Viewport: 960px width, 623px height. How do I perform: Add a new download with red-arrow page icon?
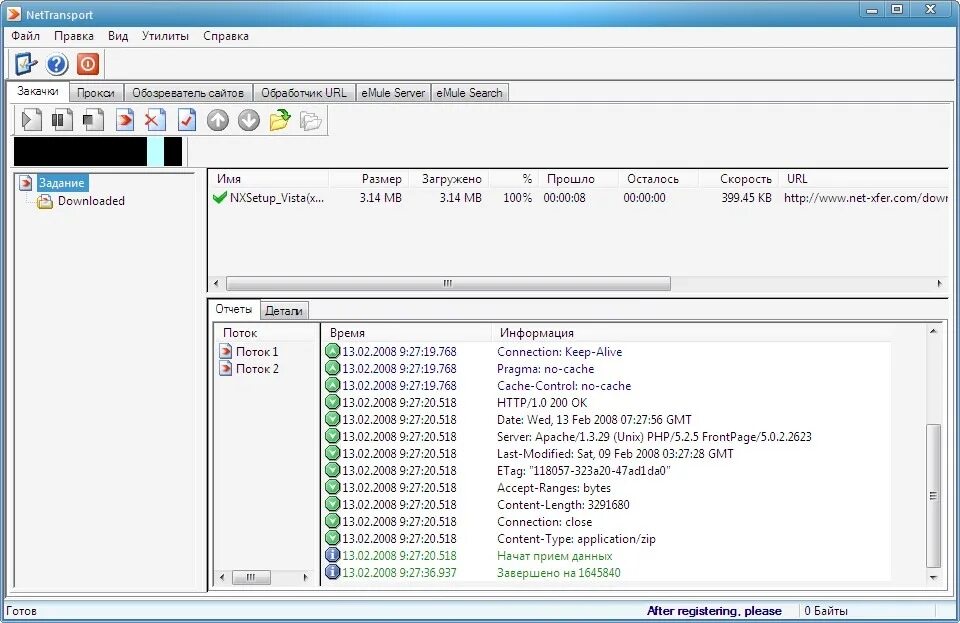click(x=124, y=120)
